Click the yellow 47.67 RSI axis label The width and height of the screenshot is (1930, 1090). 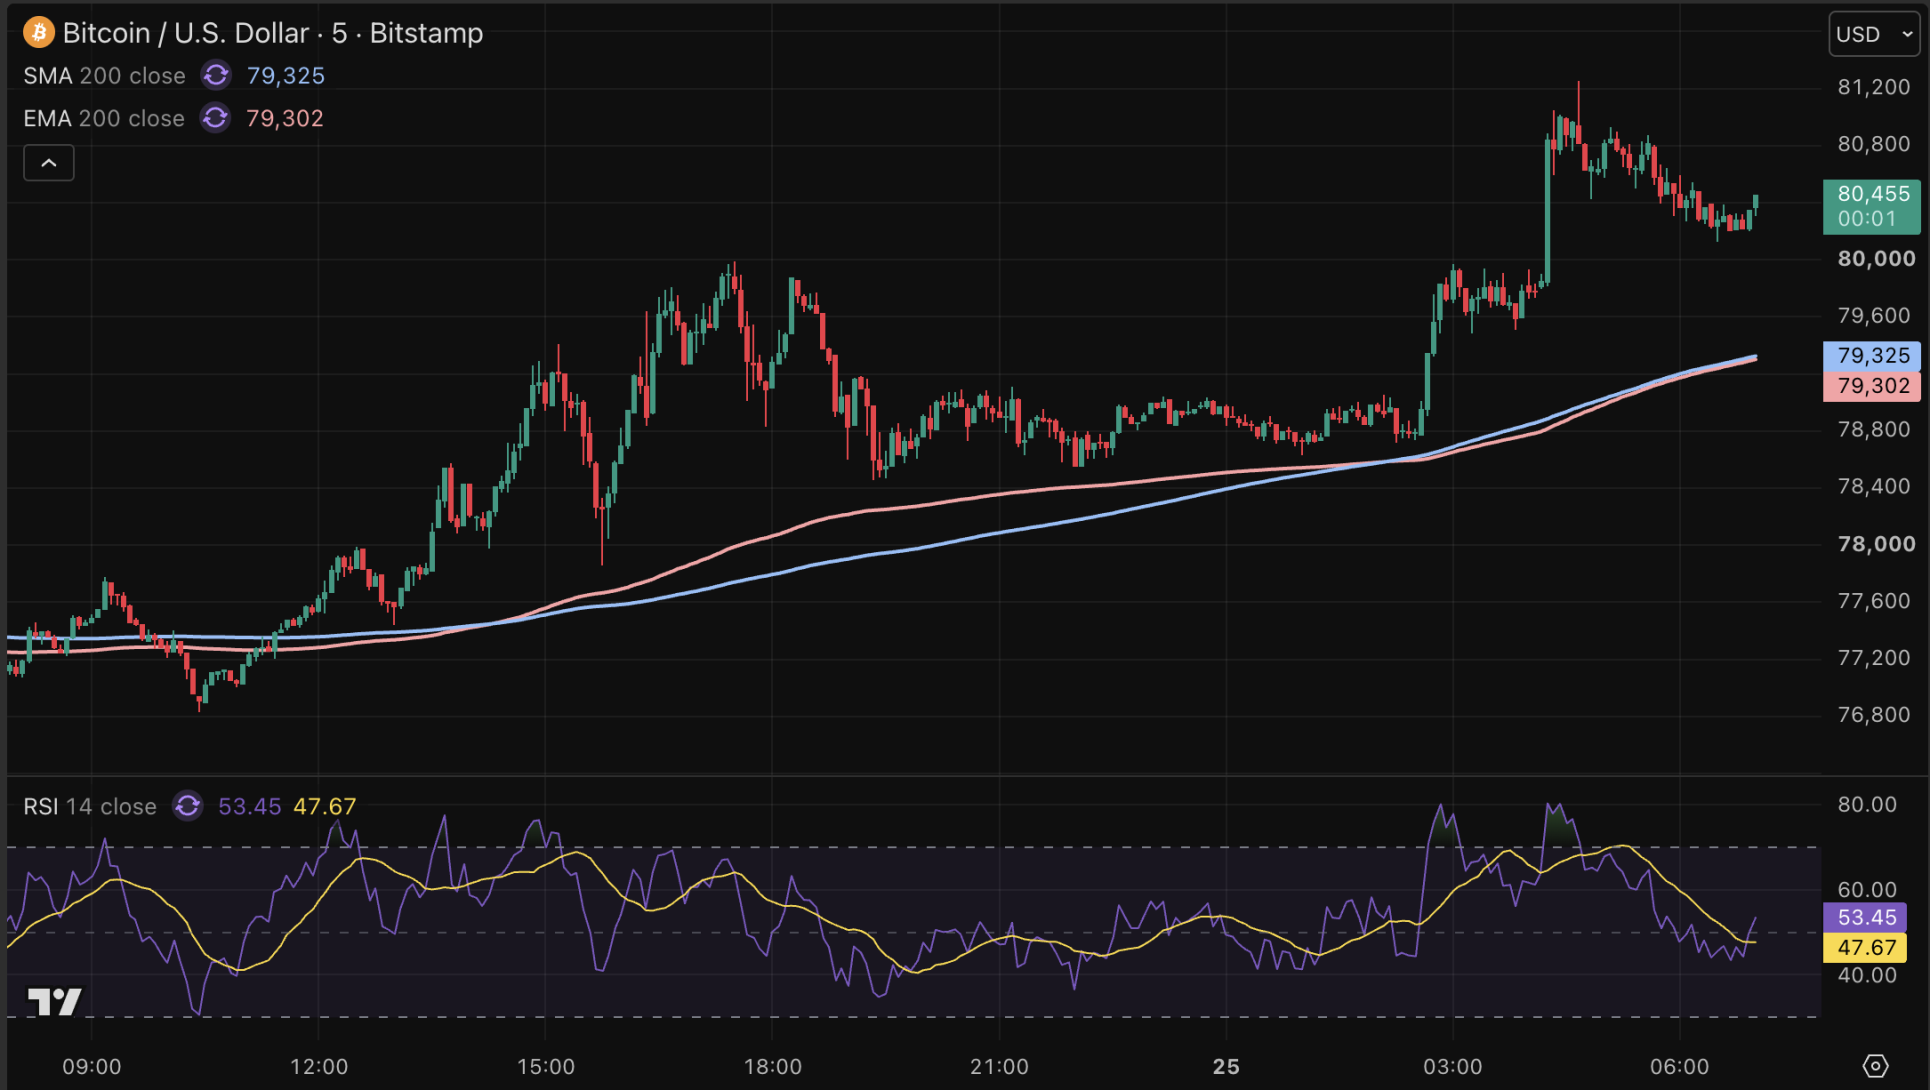(x=1867, y=947)
